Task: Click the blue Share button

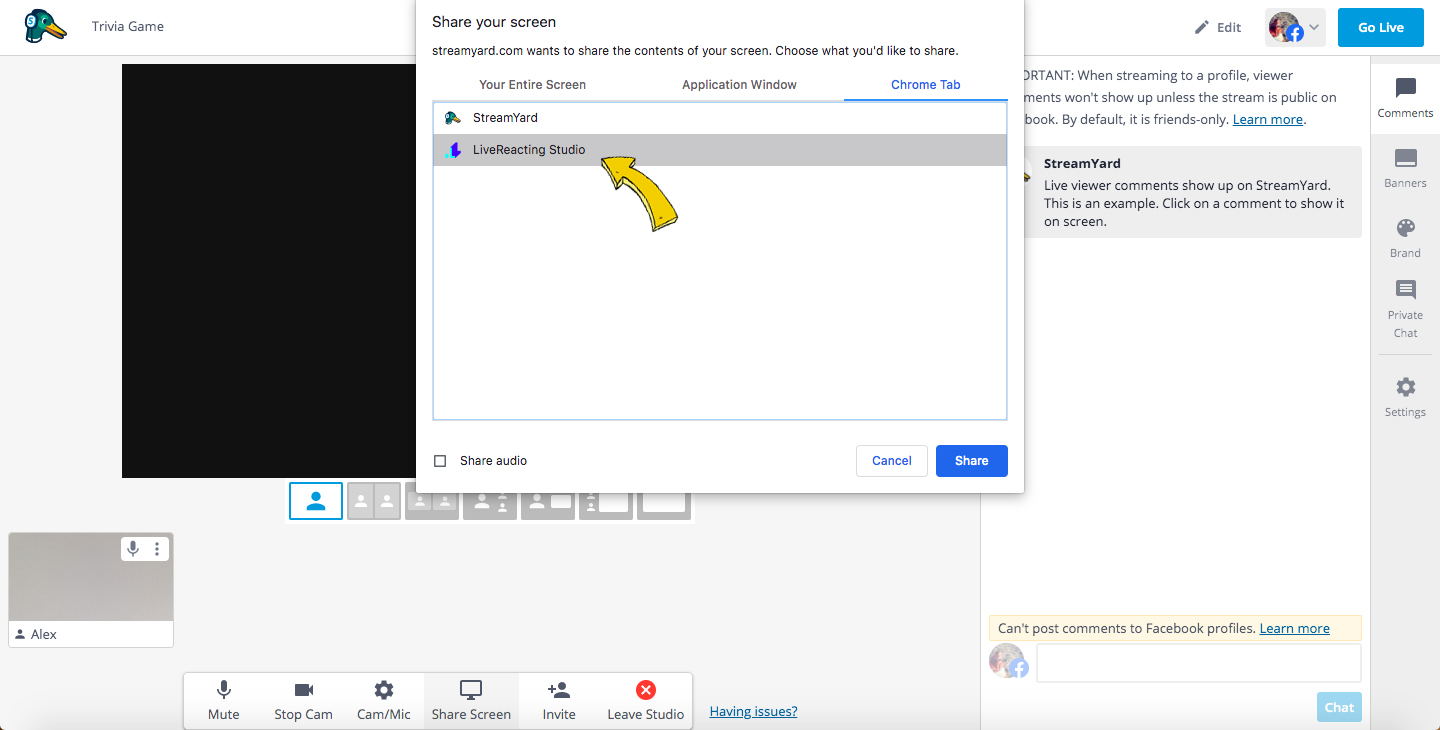Action: (972, 461)
